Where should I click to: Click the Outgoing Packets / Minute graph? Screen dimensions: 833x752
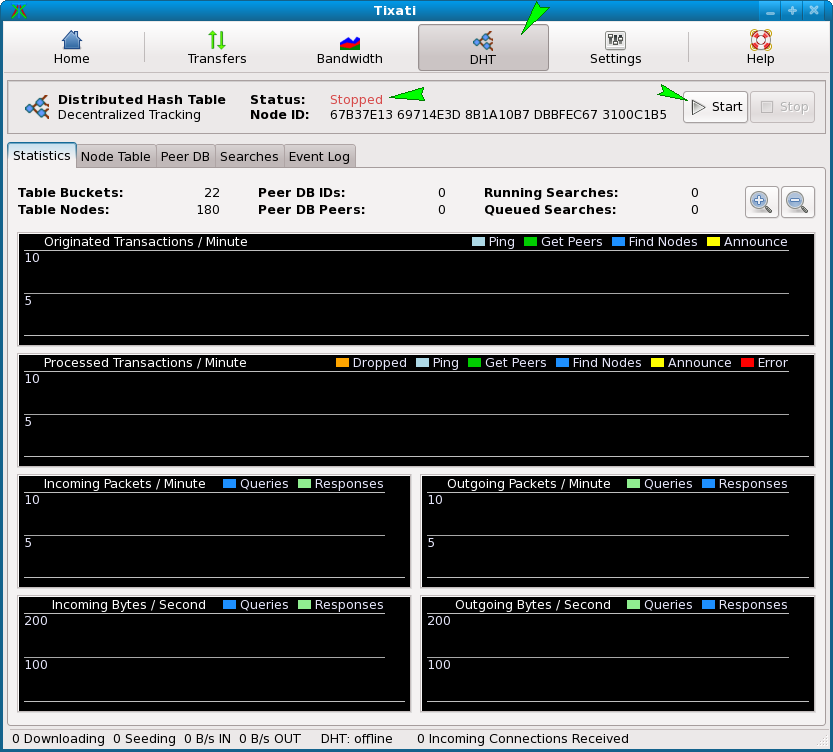click(618, 532)
